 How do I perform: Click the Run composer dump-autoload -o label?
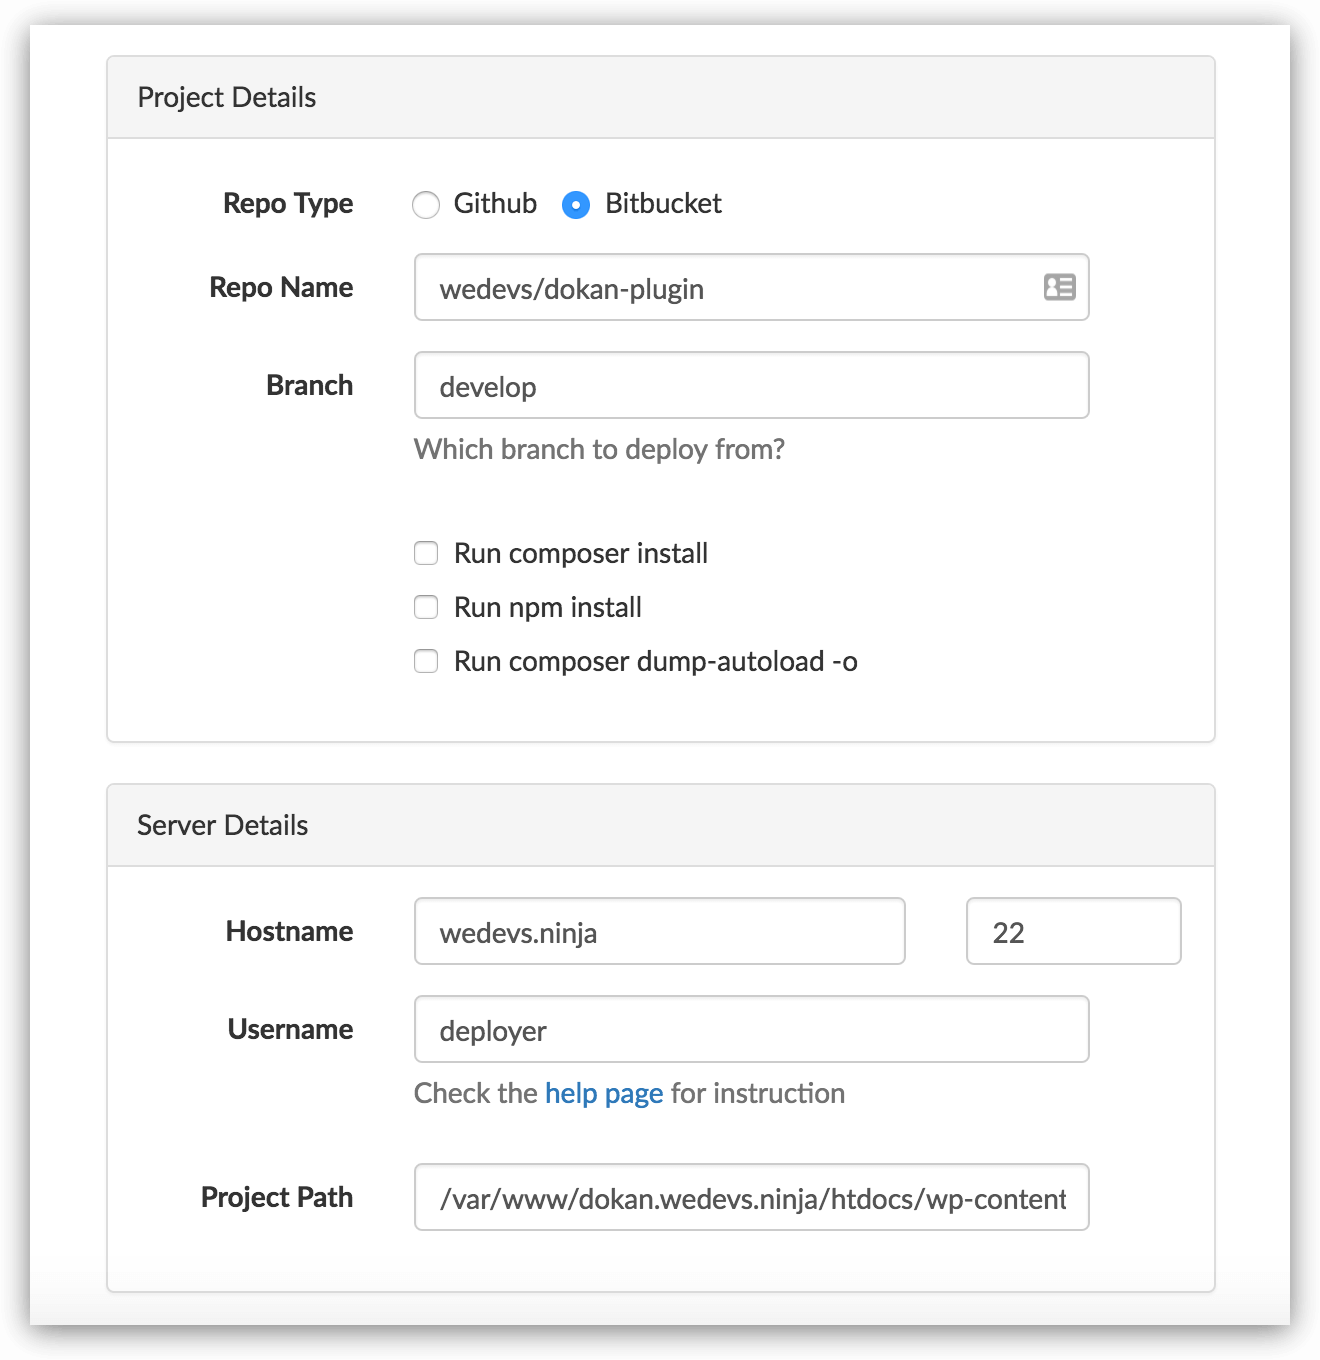tap(656, 661)
